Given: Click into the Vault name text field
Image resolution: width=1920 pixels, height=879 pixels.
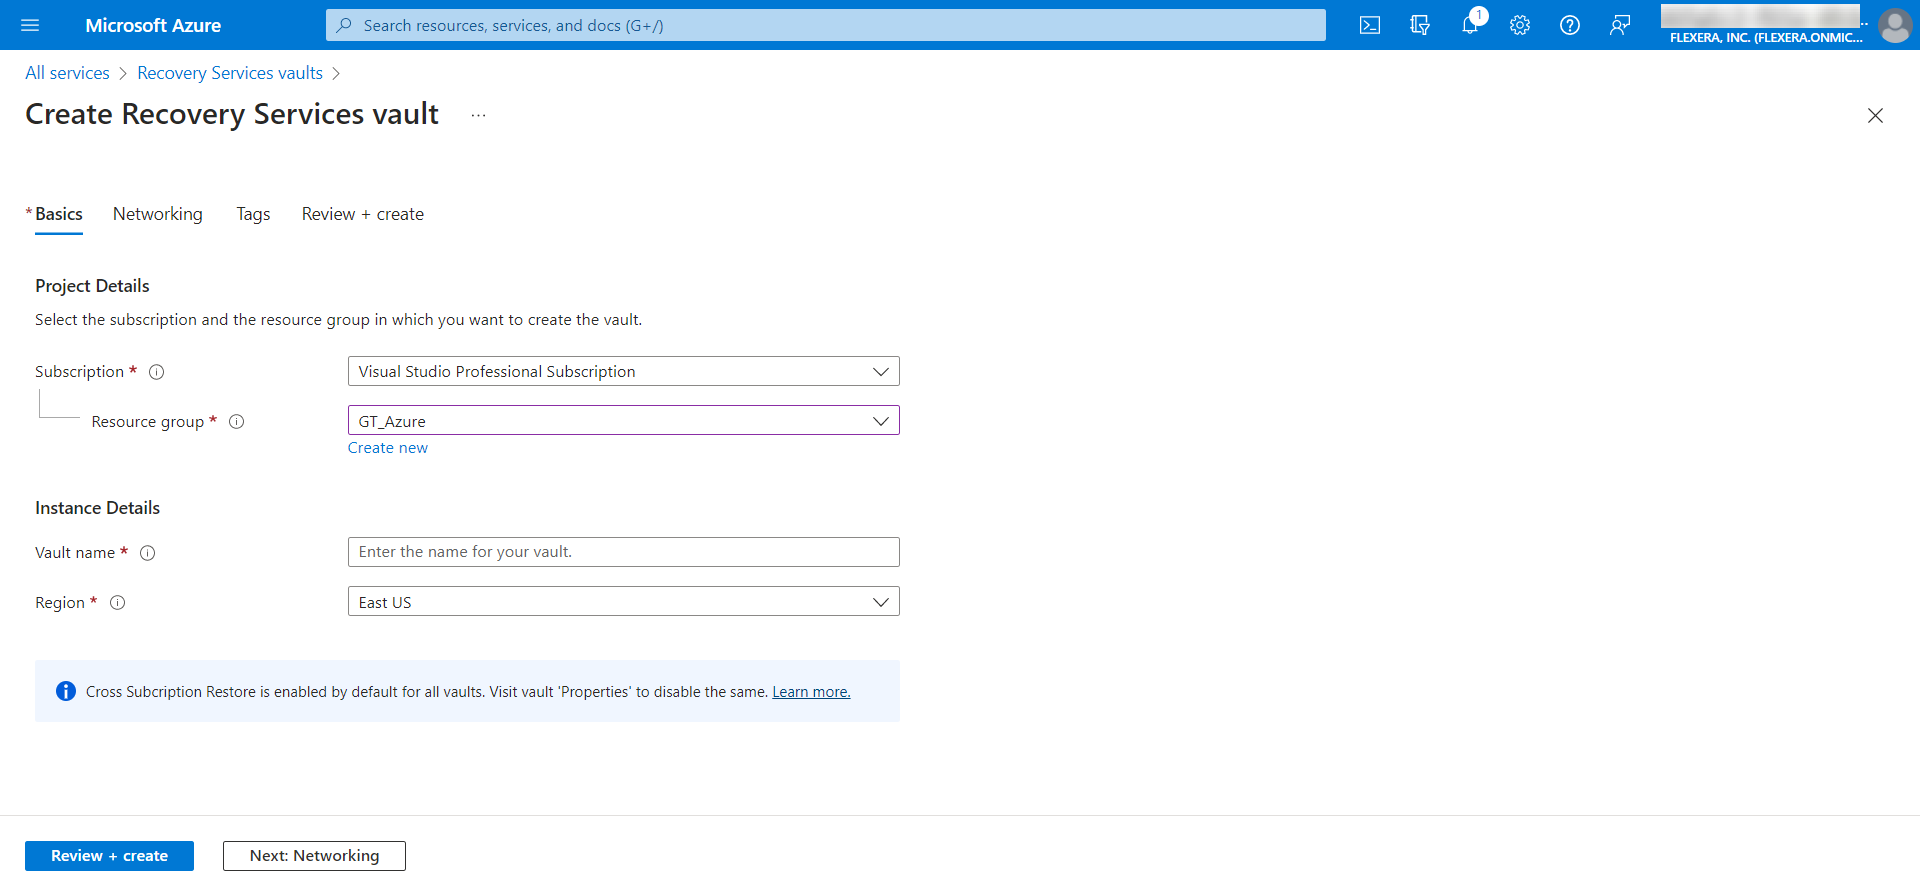Looking at the screenshot, I should coord(623,552).
